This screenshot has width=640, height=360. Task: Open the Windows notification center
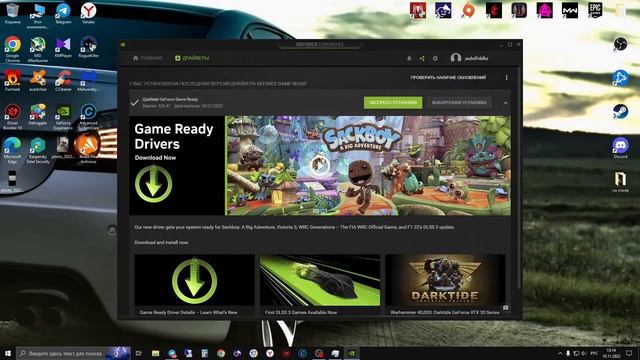coord(629,353)
